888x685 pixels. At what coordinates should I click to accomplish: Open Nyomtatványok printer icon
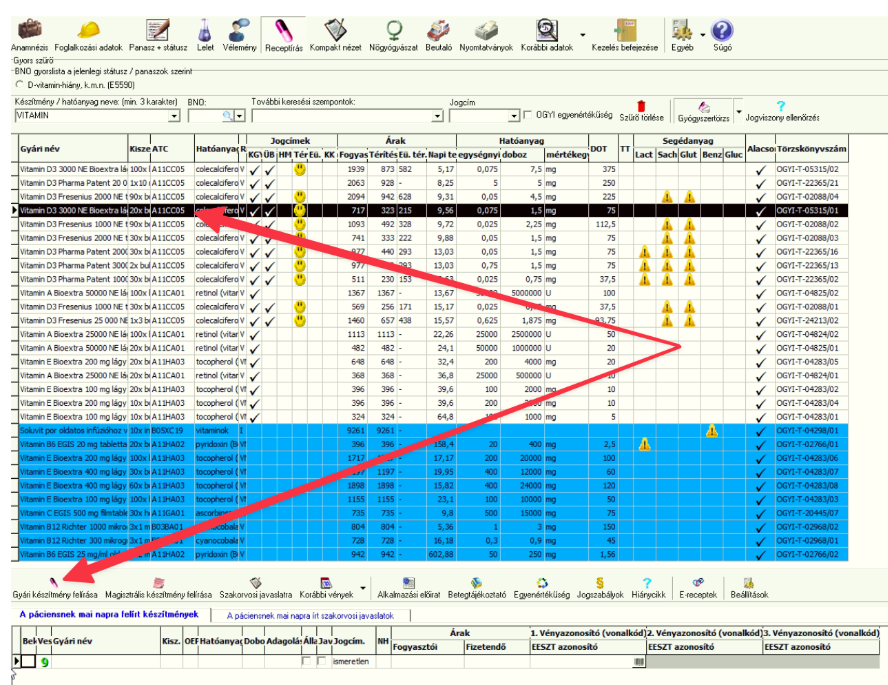point(486,30)
